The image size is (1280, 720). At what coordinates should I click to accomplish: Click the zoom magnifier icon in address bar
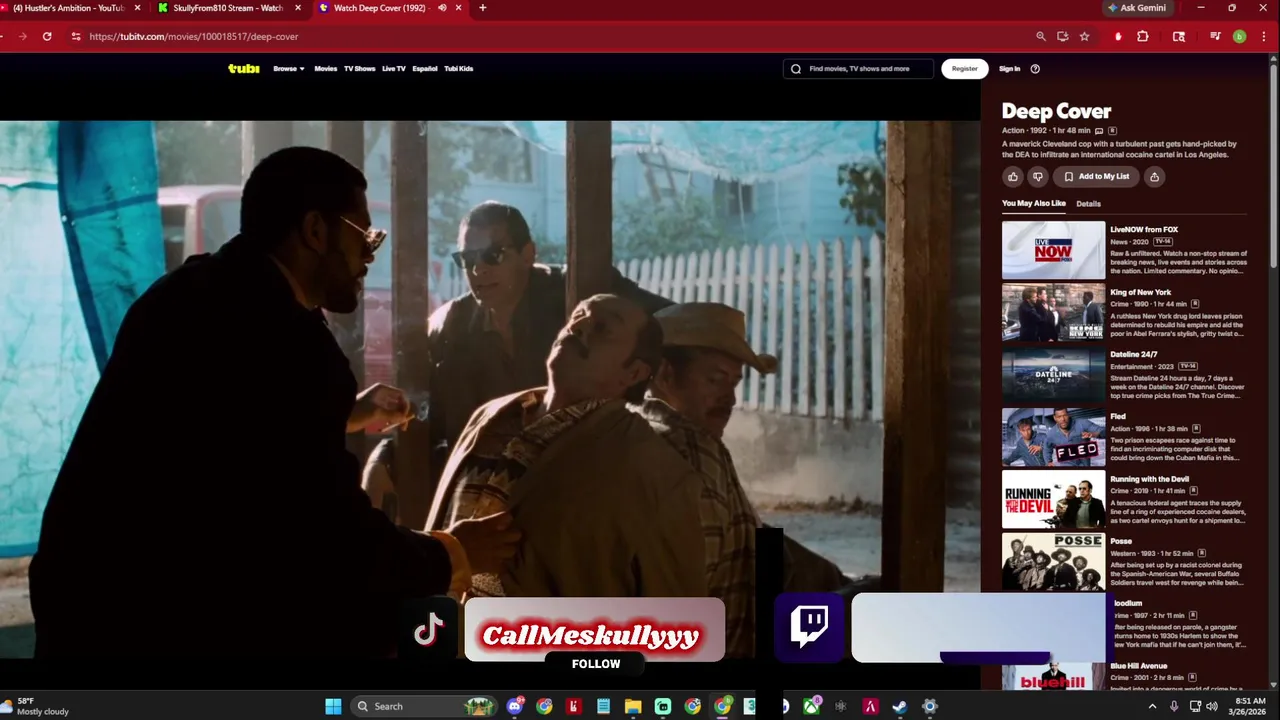(1041, 36)
